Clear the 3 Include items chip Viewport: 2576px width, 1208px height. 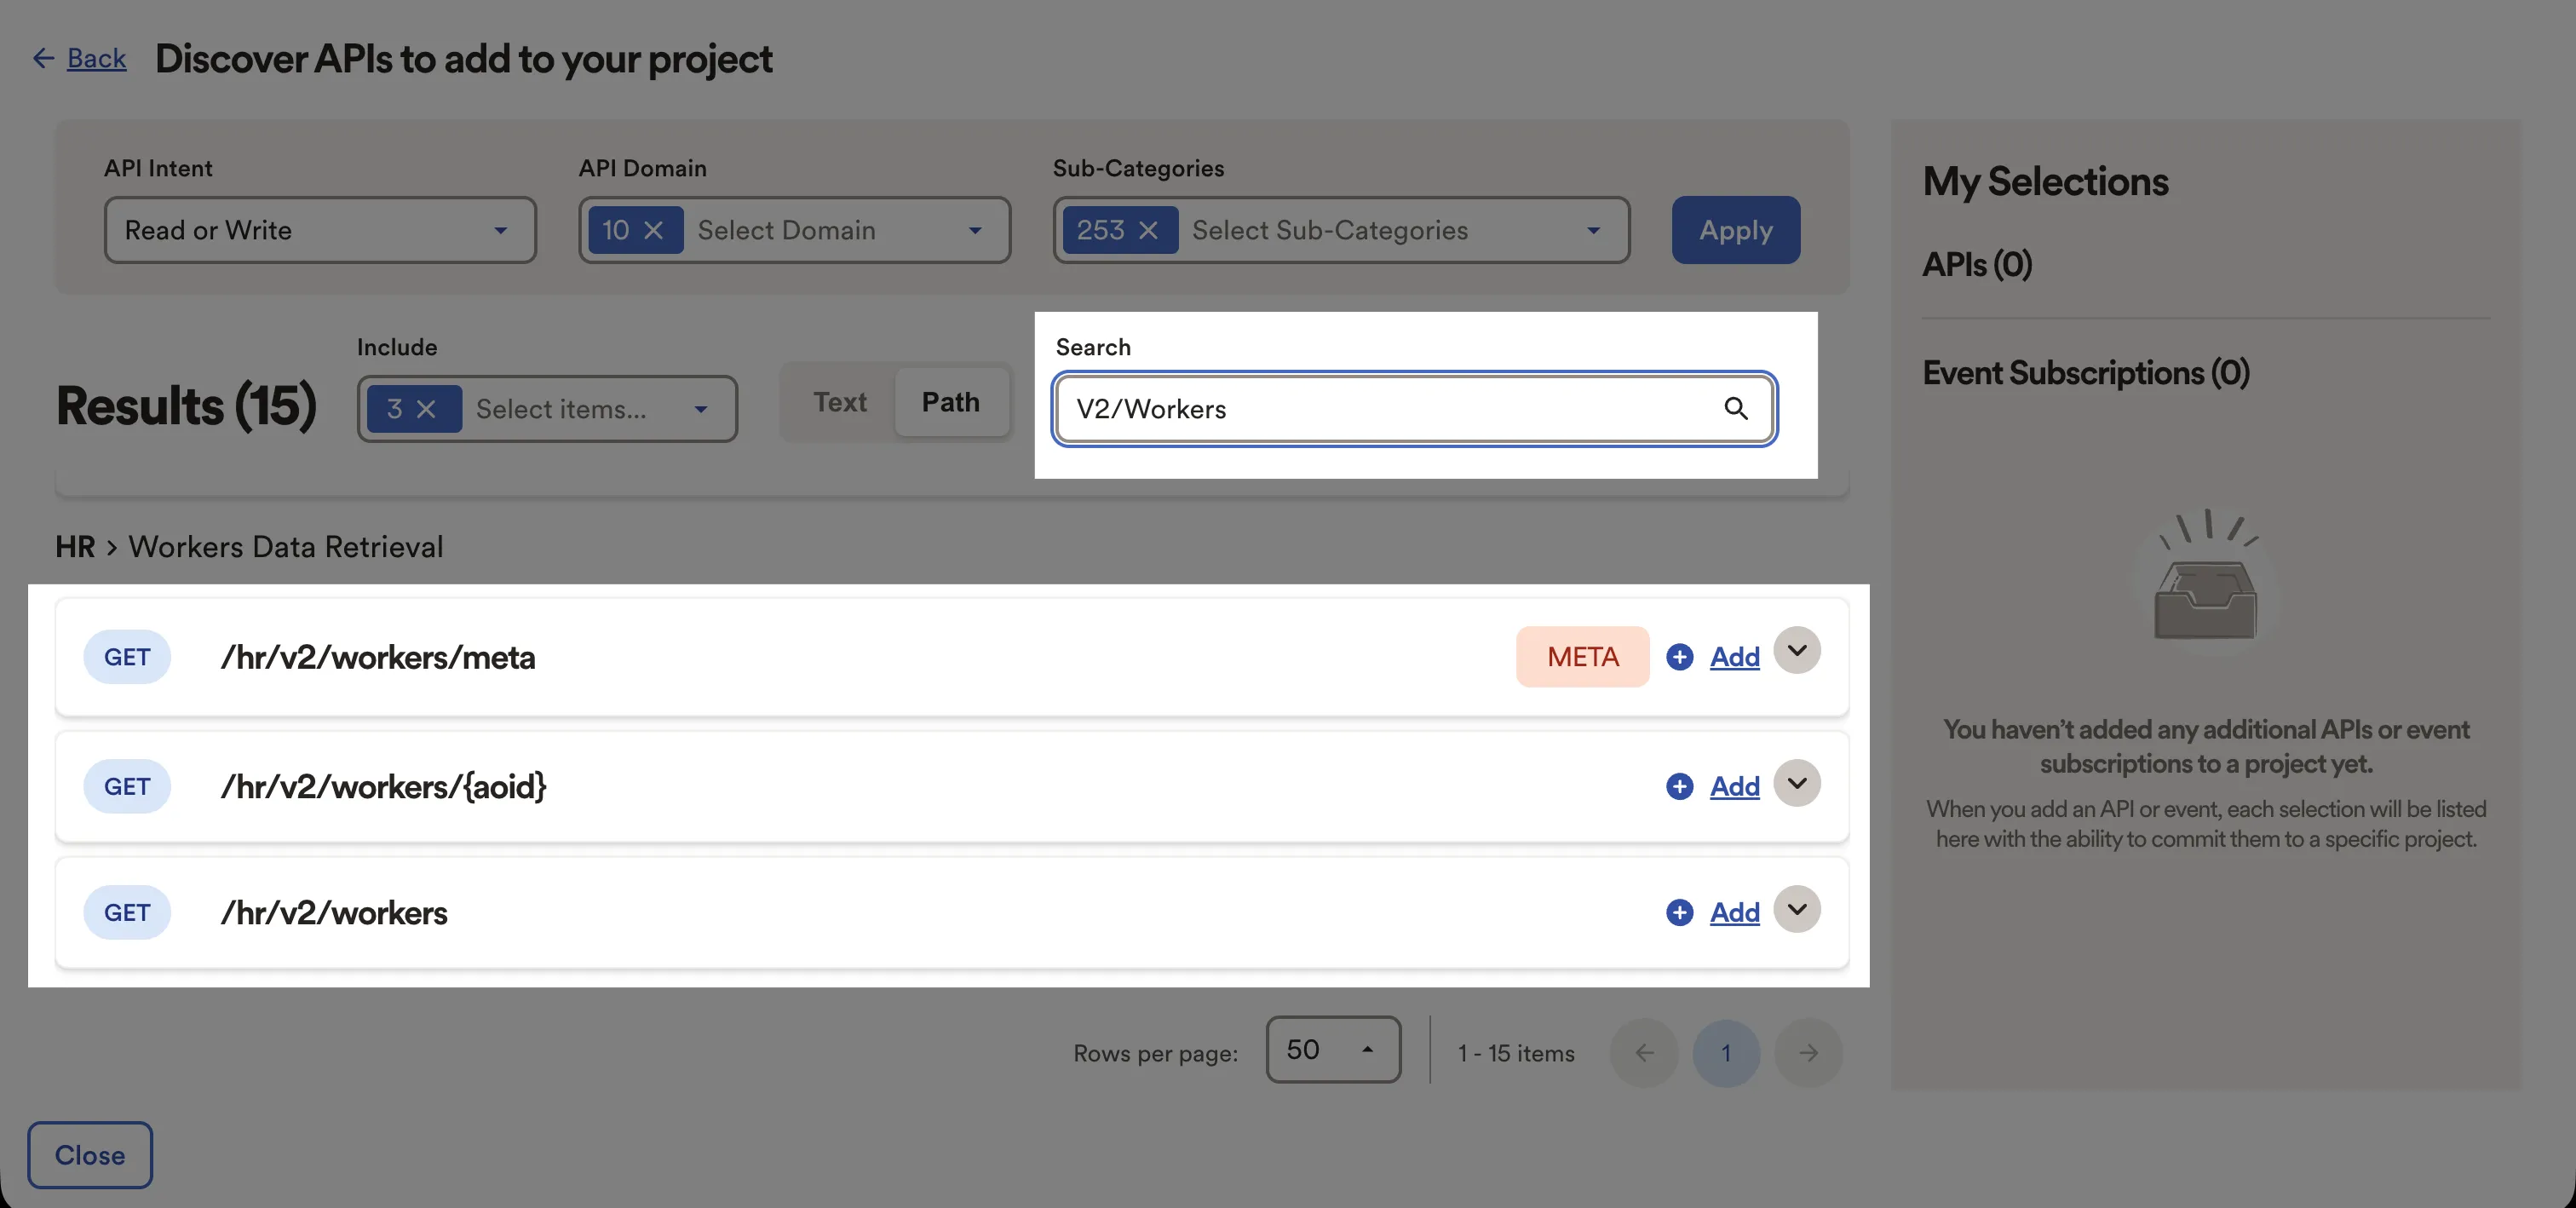click(426, 409)
